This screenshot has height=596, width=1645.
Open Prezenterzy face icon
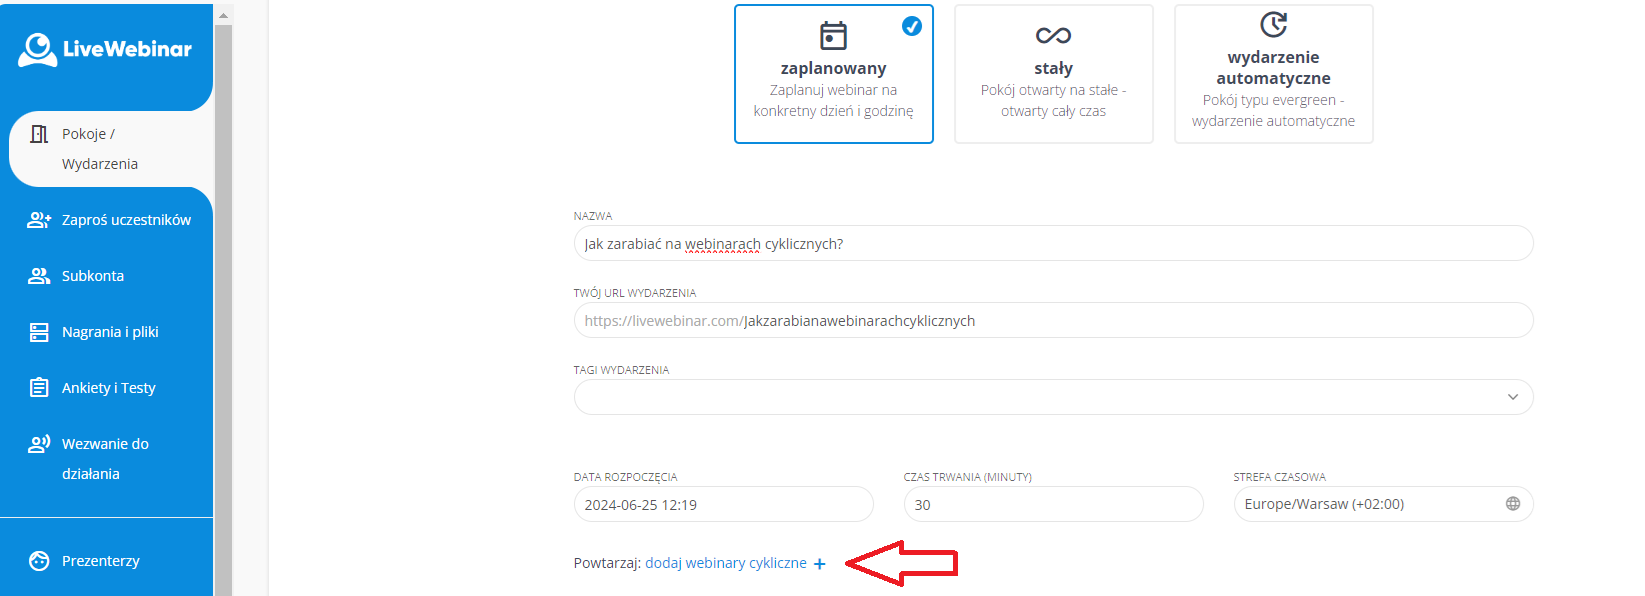coord(39,561)
